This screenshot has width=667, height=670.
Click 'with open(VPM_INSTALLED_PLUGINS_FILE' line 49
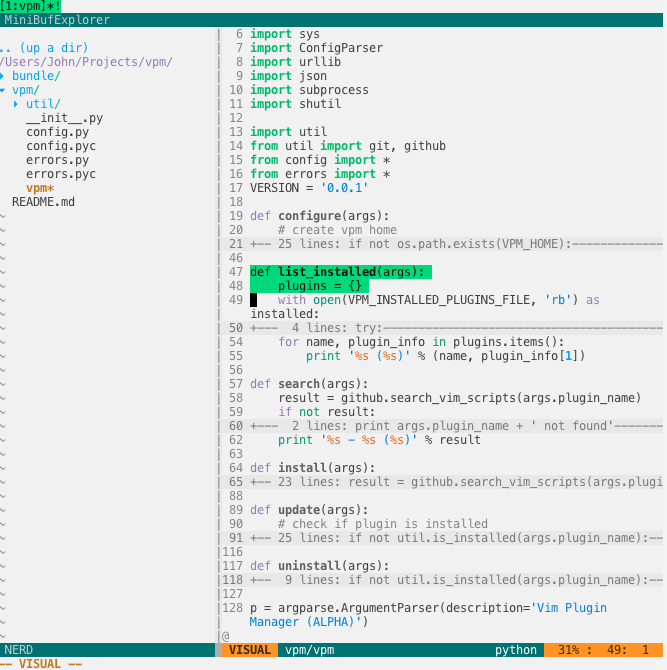tap(438, 300)
